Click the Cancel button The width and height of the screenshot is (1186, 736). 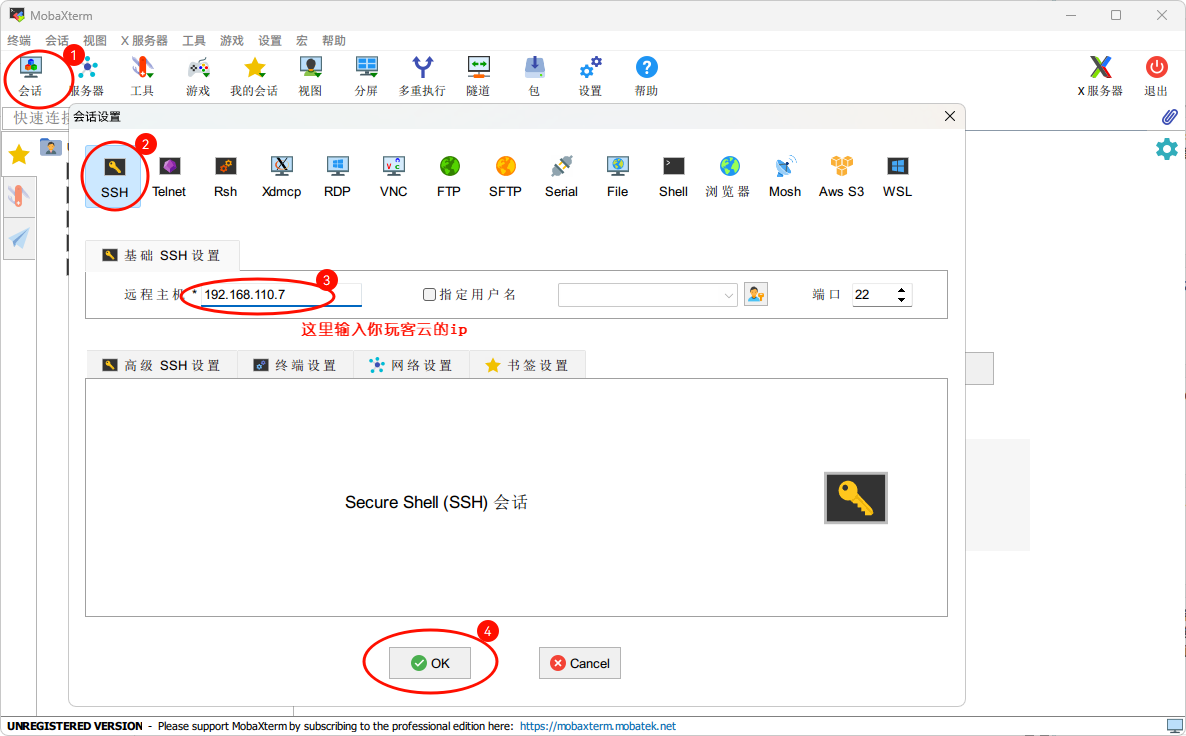[580, 663]
